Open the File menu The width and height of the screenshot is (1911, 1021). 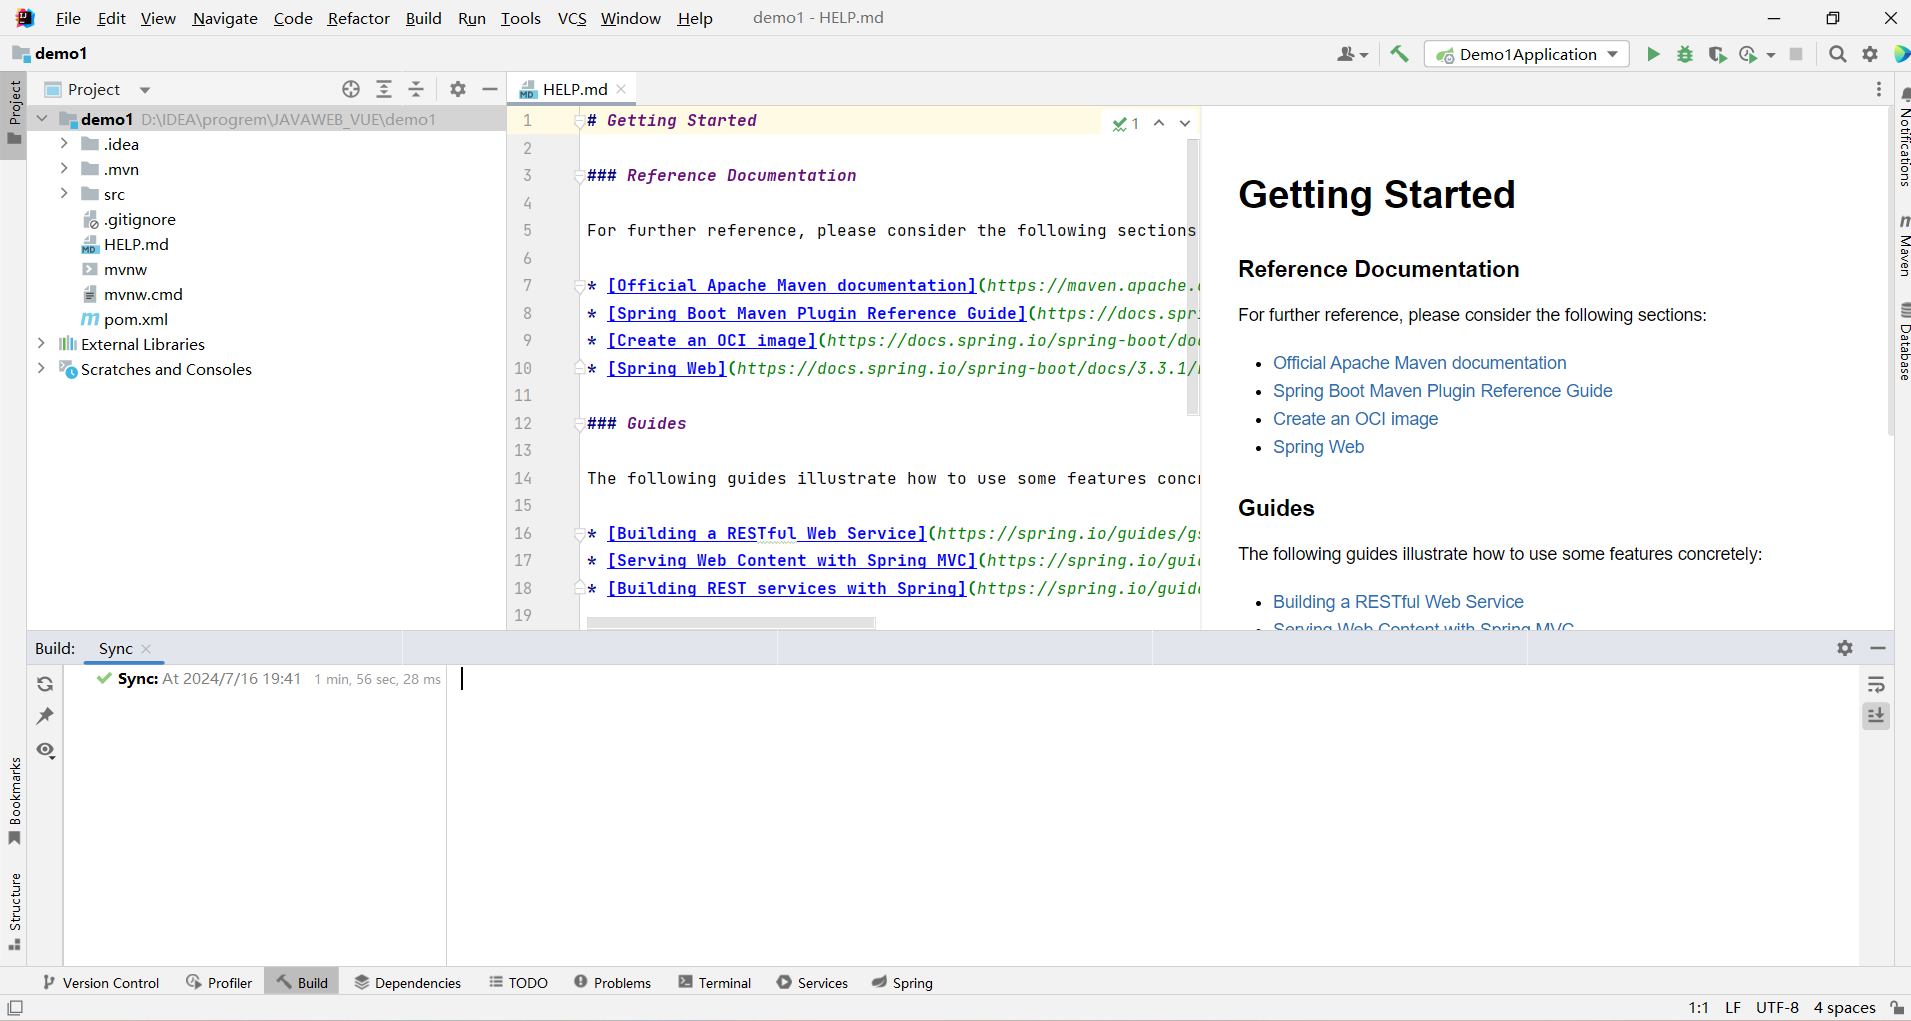(68, 18)
